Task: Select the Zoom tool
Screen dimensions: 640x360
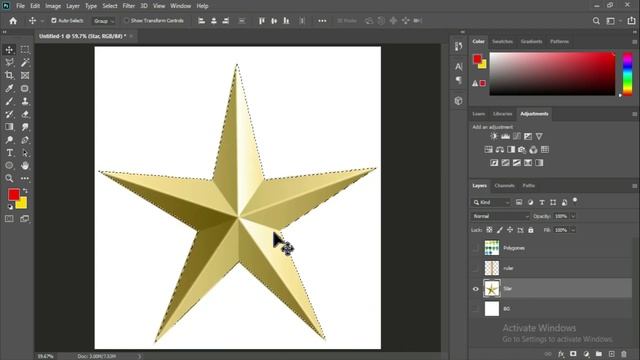Action: (9, 178)
